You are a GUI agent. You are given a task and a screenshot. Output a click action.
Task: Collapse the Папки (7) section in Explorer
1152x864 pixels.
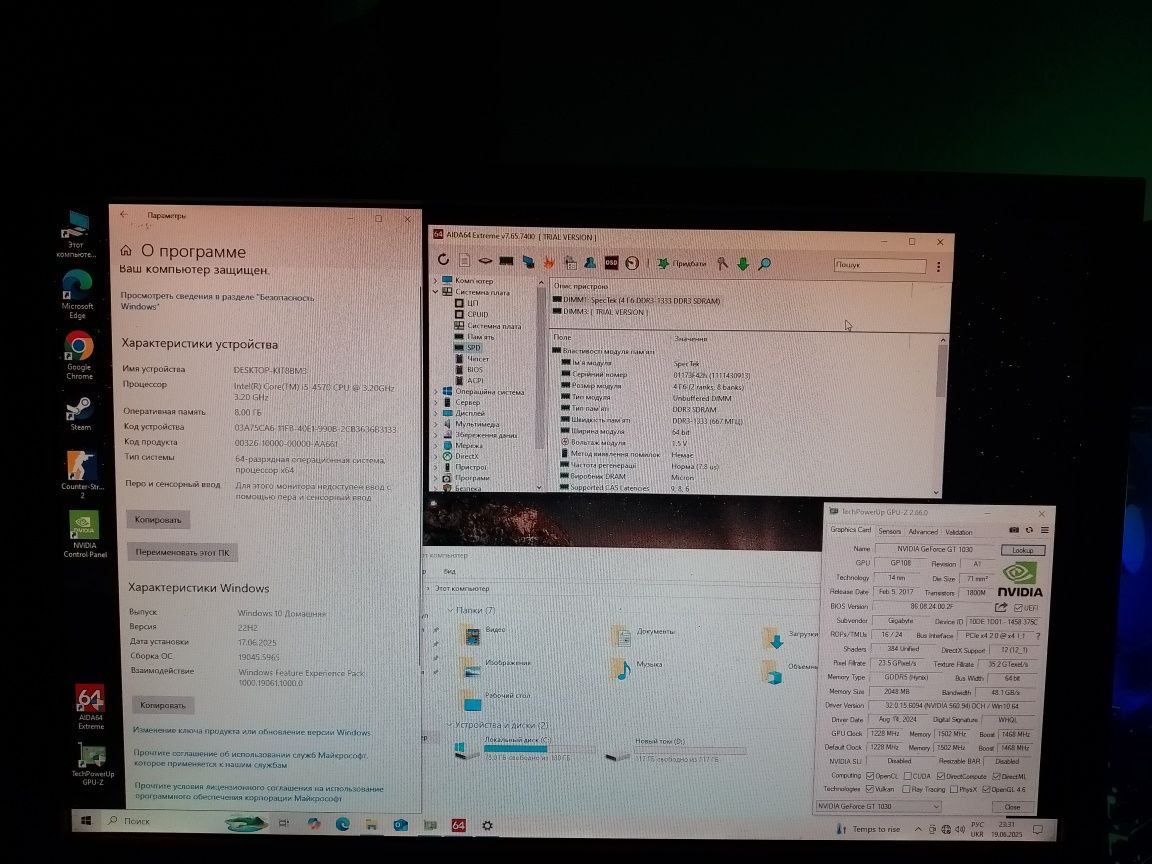(x=450, y=611)
